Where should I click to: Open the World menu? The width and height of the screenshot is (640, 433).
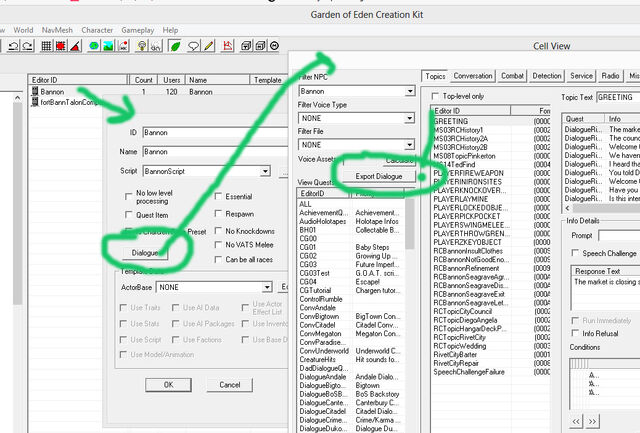tap(23, 30)
